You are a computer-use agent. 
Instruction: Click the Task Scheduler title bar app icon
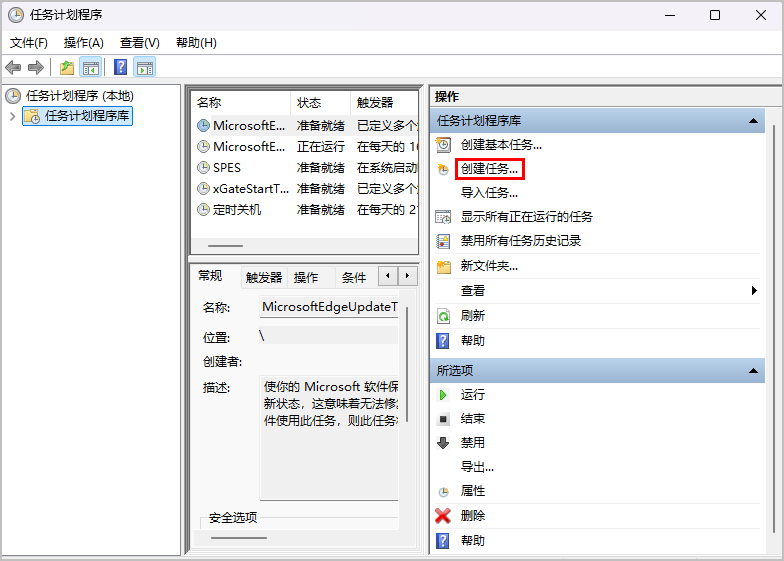[16, 15]
